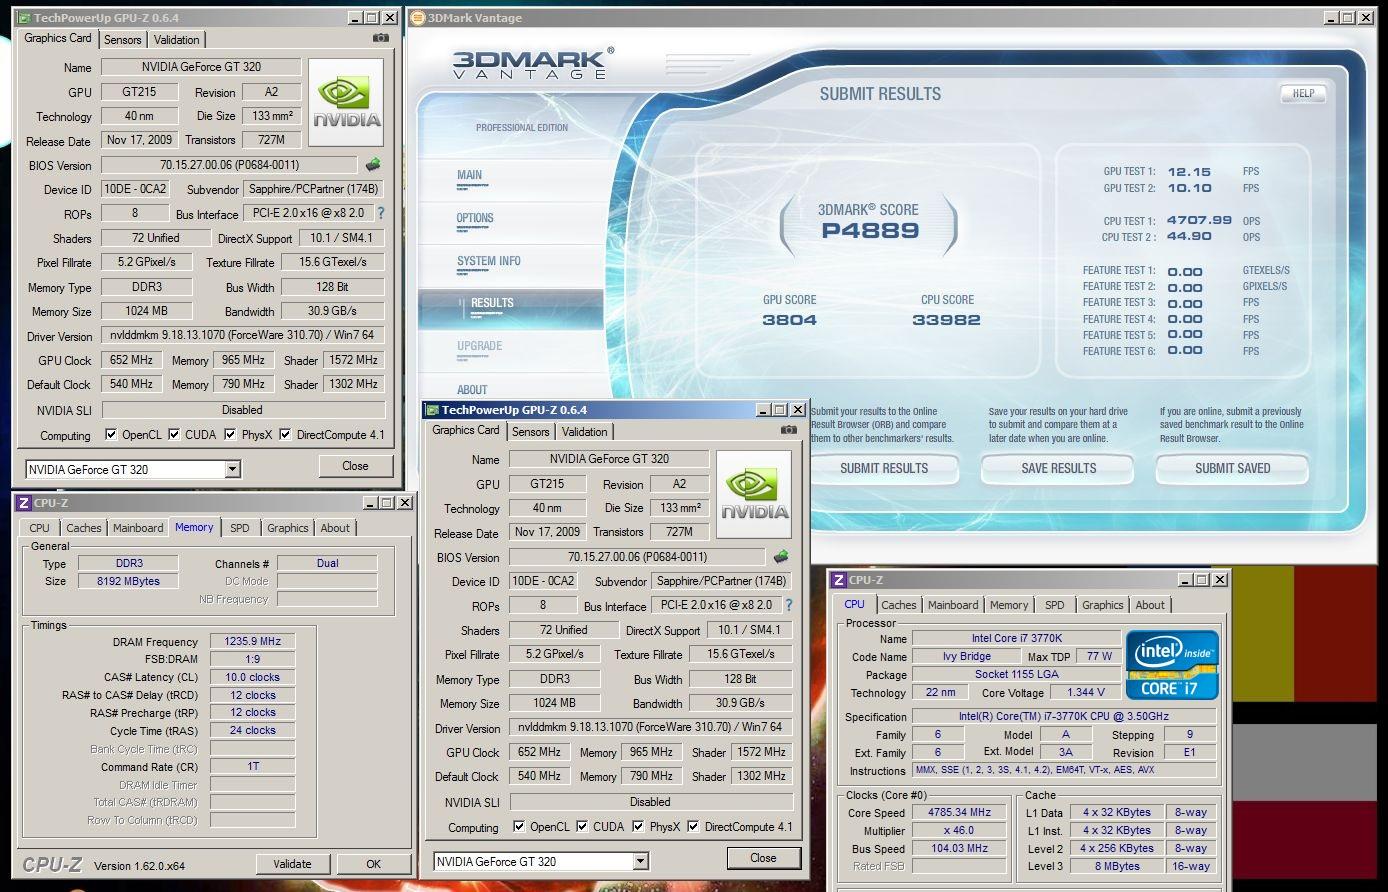
Task: Open Mainboard tab in CPU-Z processor window
Action: 953,605
